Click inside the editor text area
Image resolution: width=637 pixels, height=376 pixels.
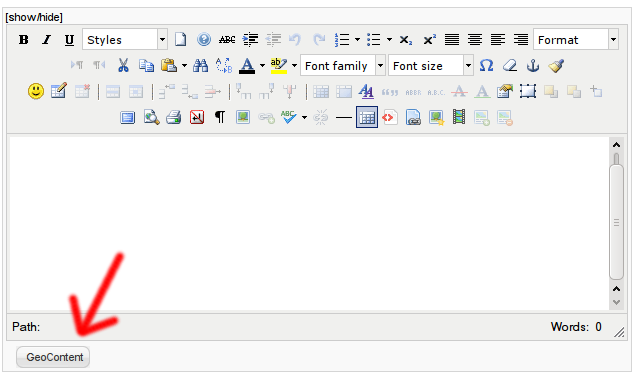pyautogui.click(x=309, y=223)
